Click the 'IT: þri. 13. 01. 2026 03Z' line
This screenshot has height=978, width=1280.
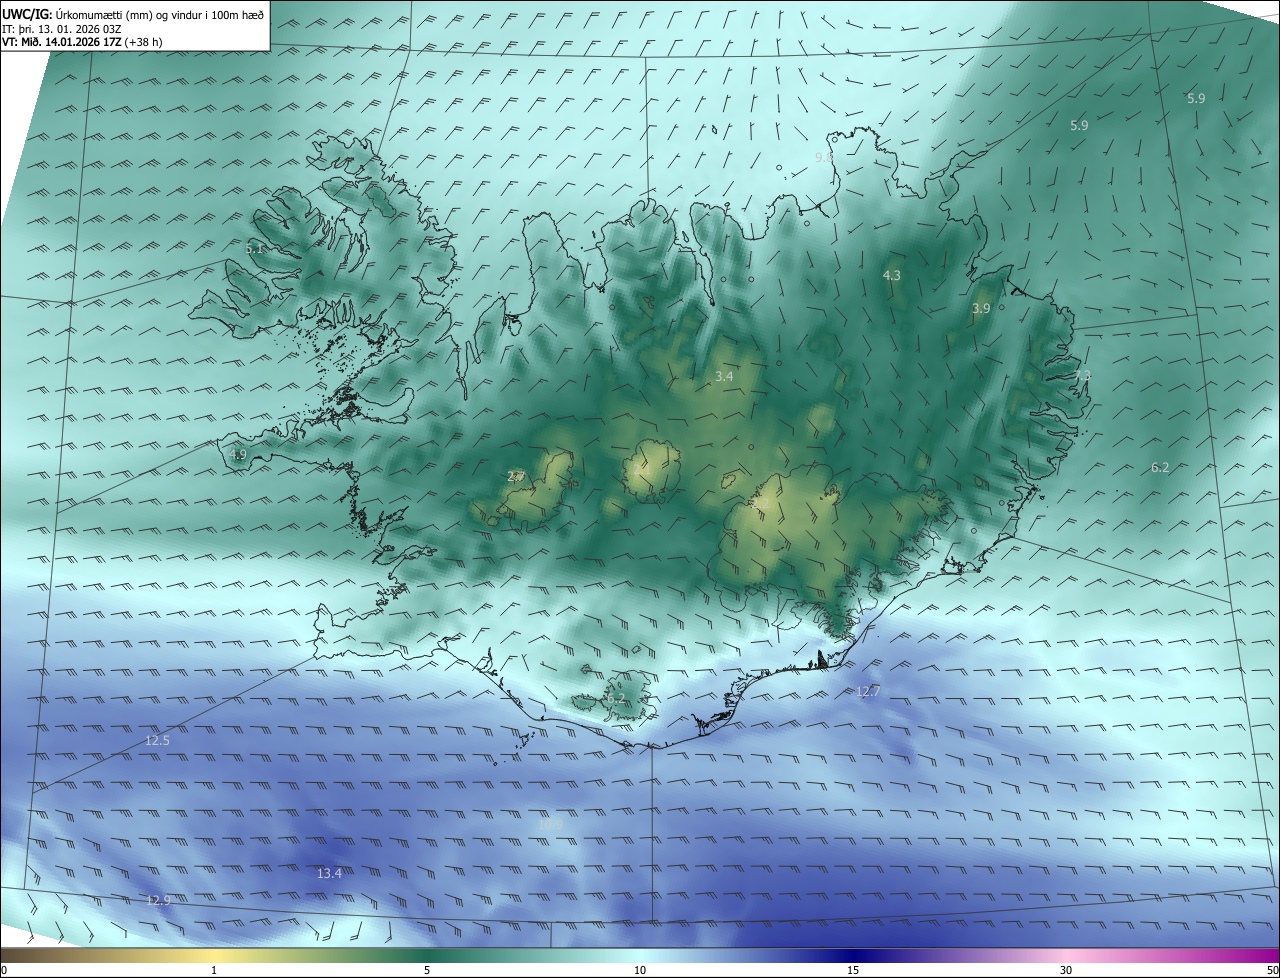61,29
